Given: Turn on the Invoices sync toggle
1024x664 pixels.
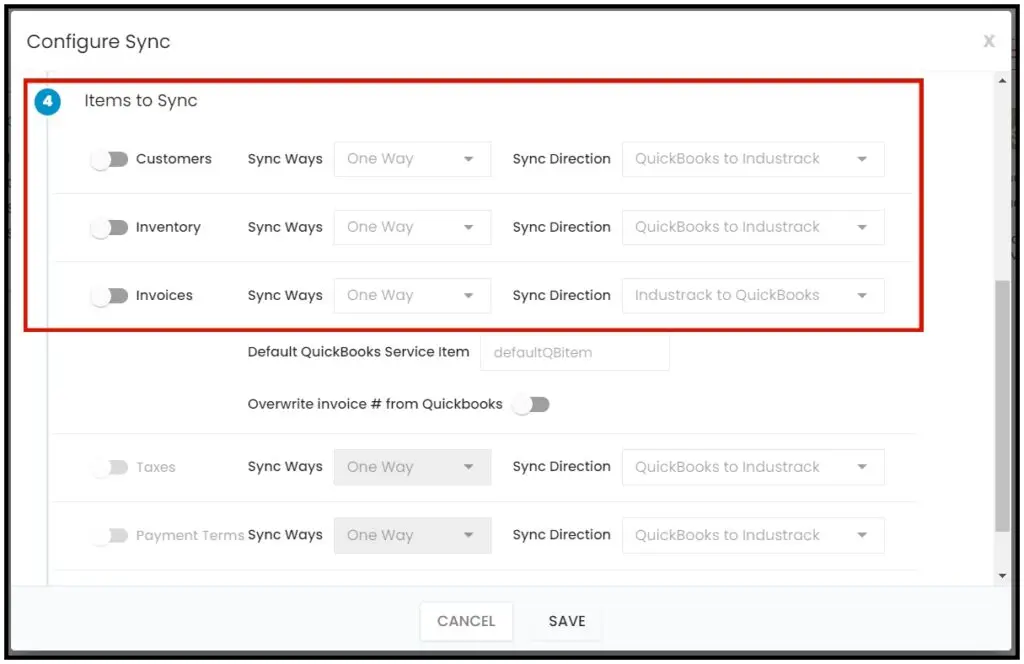Looking at the screenshot, I should point(109,296).
